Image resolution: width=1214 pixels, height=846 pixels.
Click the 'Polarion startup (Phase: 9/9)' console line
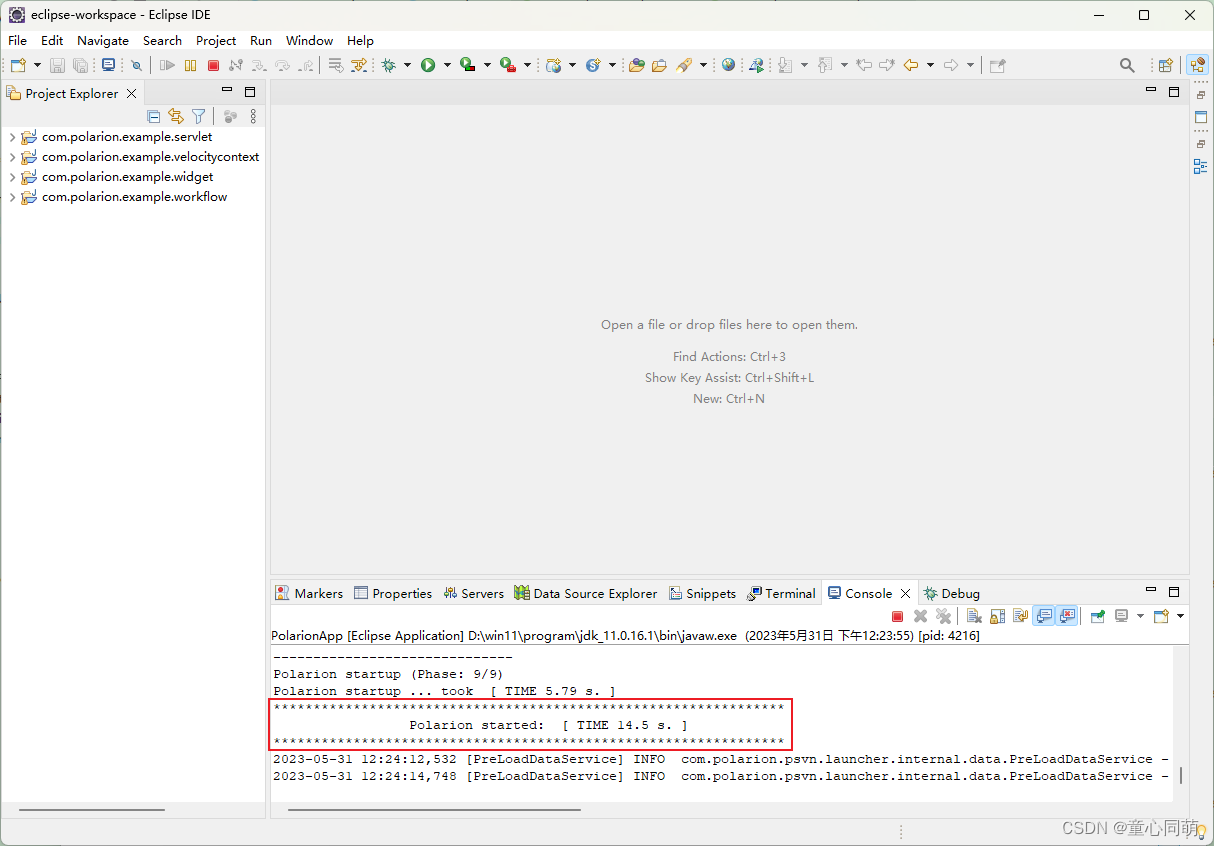pyautogui.click(x=388, y=674)
